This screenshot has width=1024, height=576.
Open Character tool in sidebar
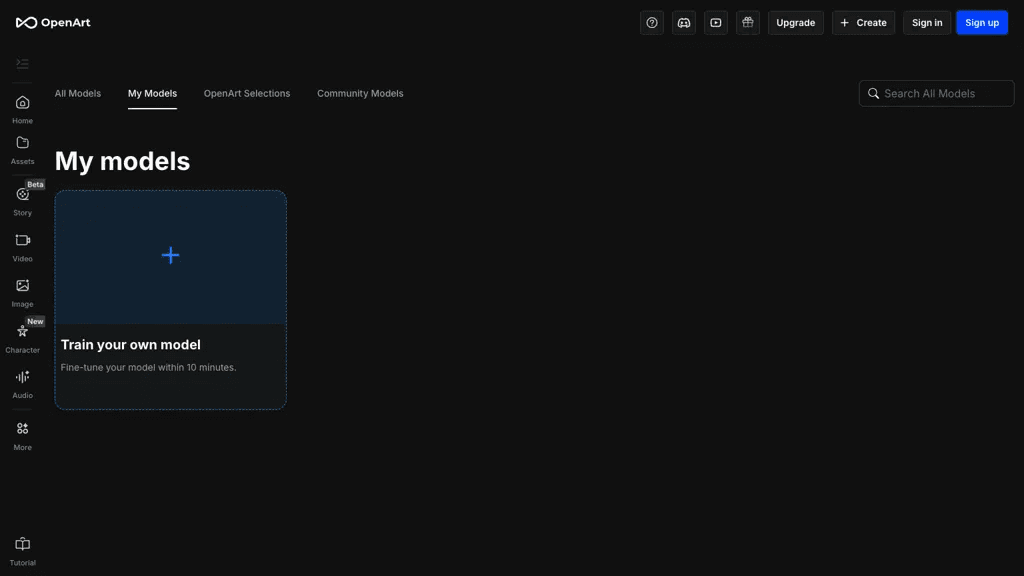pos(22,338)
